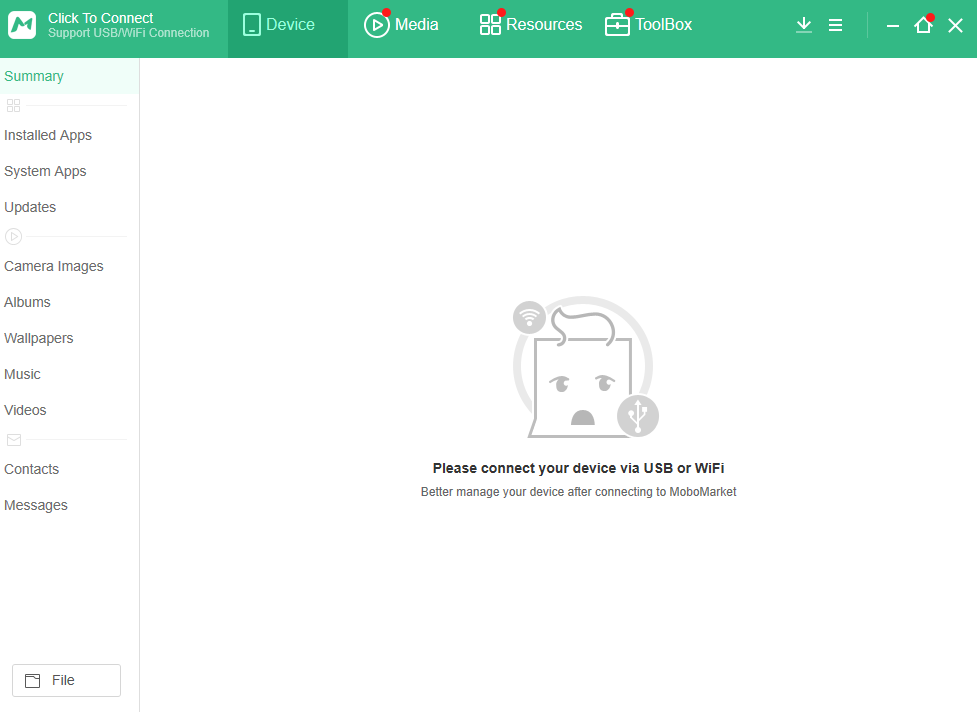The width and height of the screenshot is (977, 712).
Task: Open the downloads arrow icon
Action: click(804, 25)
